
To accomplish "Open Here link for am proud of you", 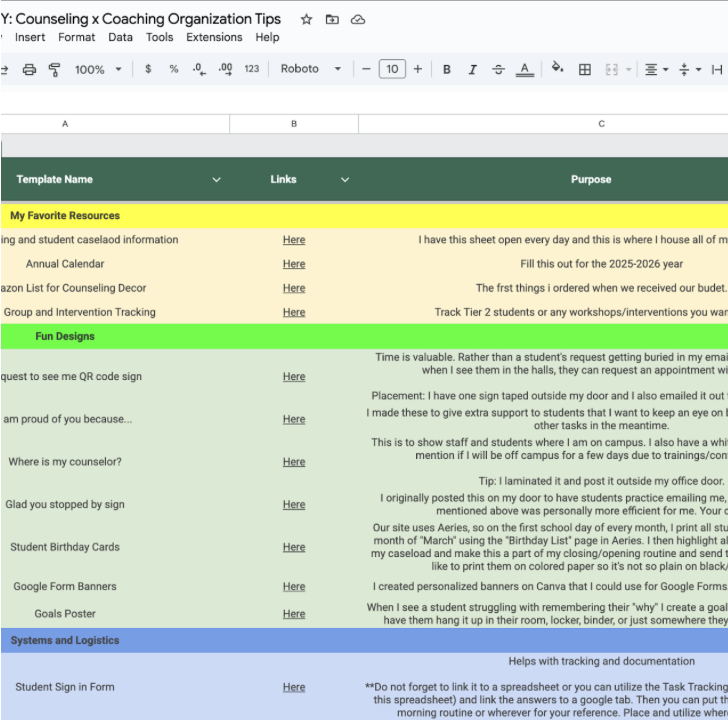I will [x=294, y=419].
